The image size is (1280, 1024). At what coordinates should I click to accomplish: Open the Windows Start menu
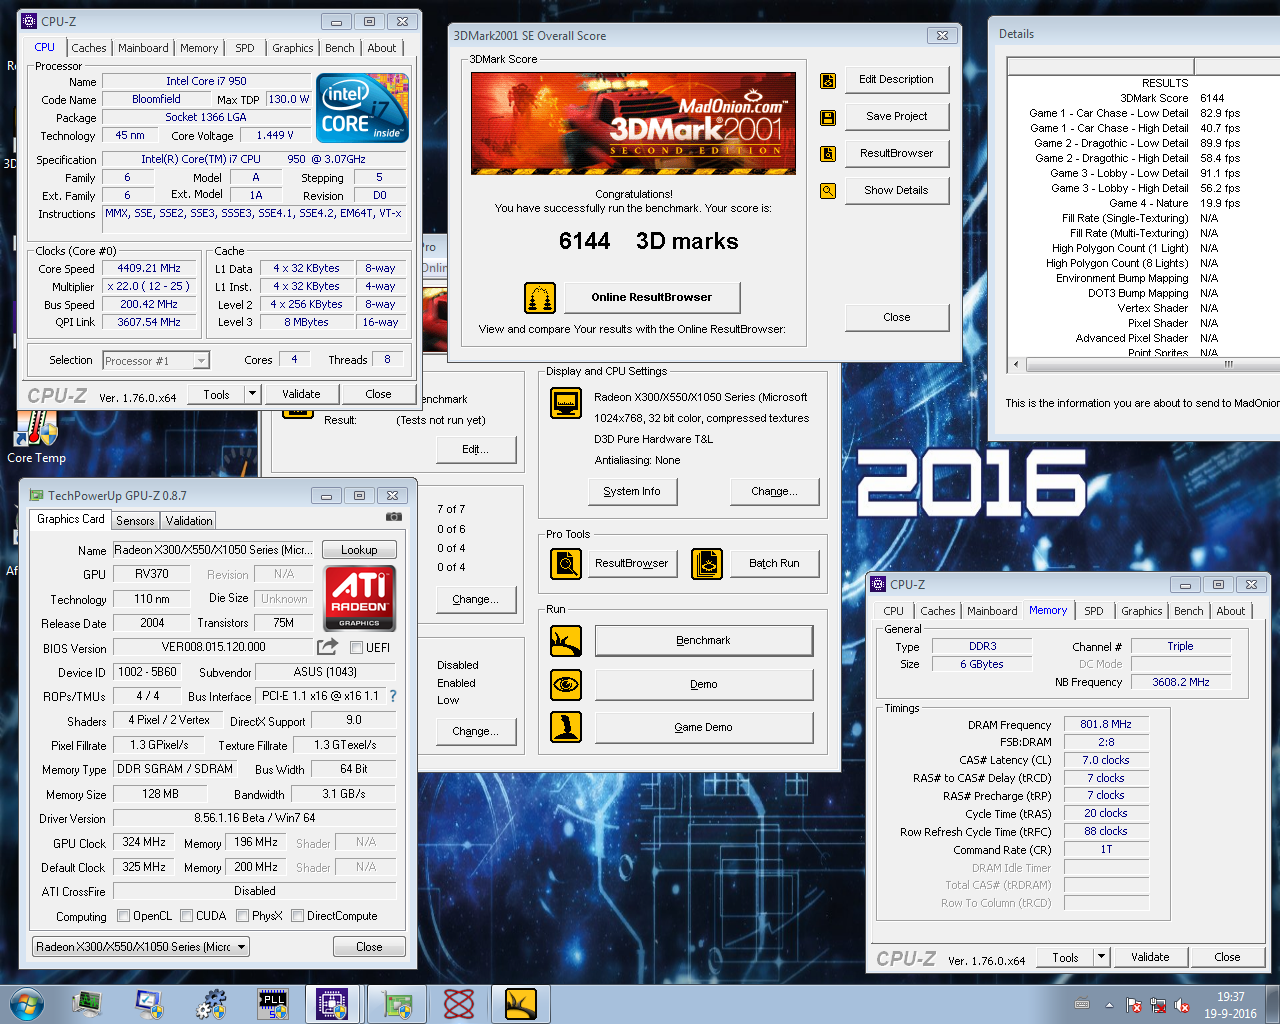[x=26, y=1004]
